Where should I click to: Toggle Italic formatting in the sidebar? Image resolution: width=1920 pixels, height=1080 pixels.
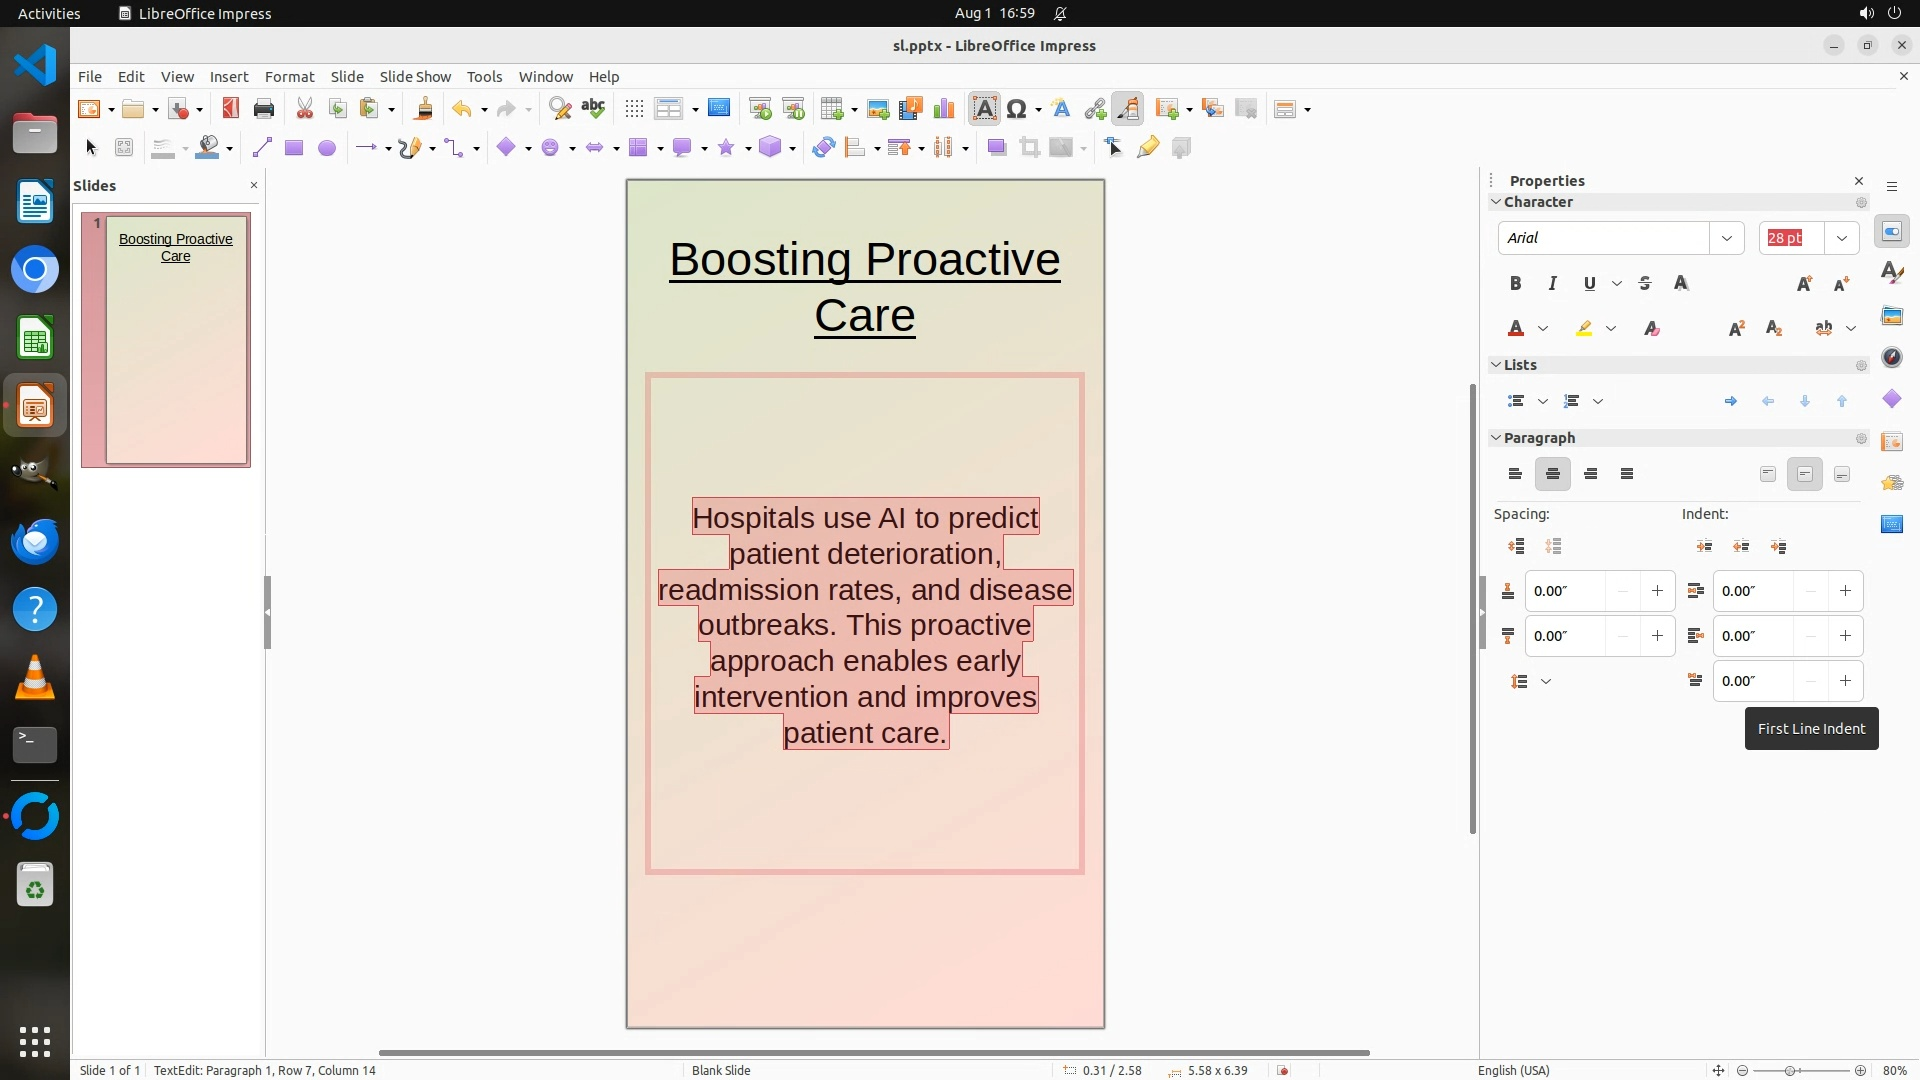1552,284
